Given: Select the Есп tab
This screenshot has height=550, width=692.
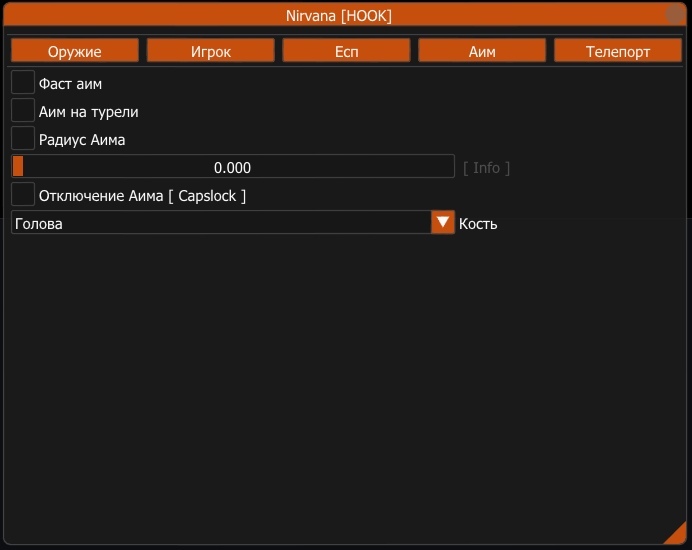Looking at the screenshot, I should pyautogui.click(x=346, y=51).
